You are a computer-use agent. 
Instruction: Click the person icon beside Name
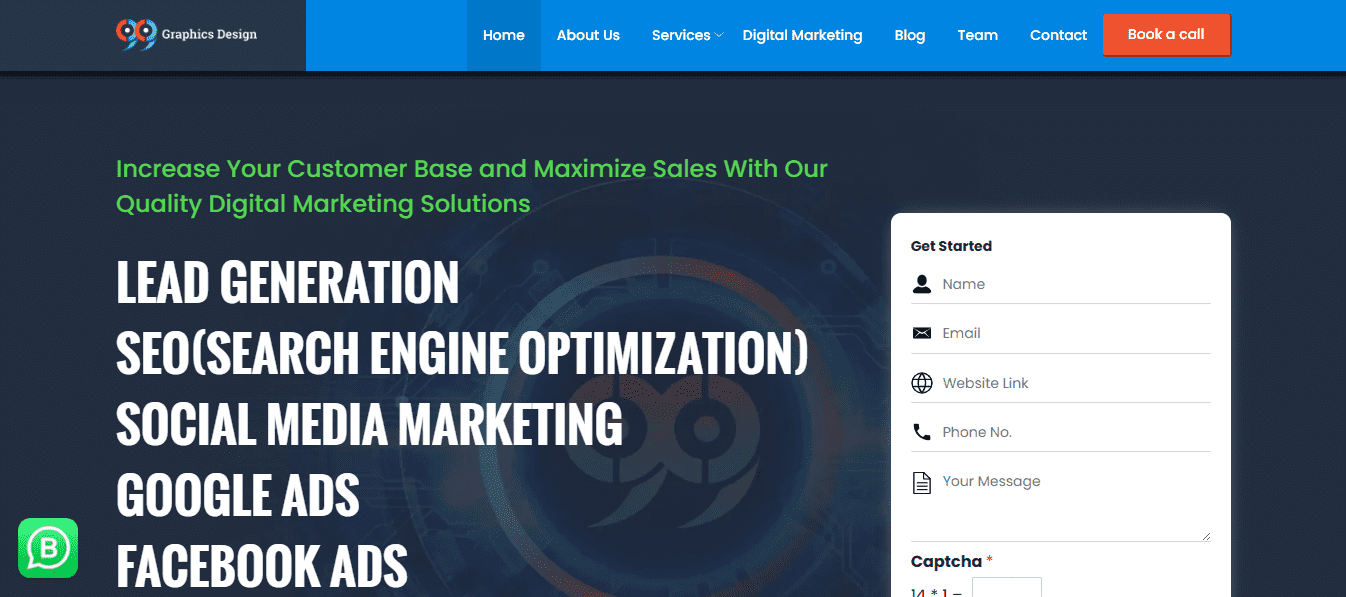click(x=921, y=284)
